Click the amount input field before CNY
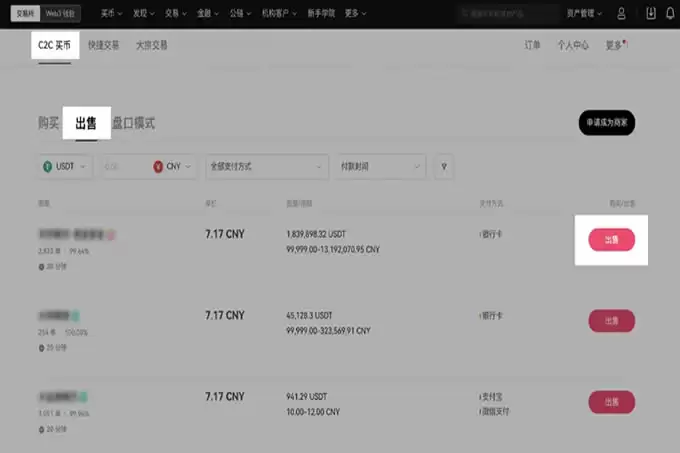Screen dimensions: 680x453 pos(125,166)
